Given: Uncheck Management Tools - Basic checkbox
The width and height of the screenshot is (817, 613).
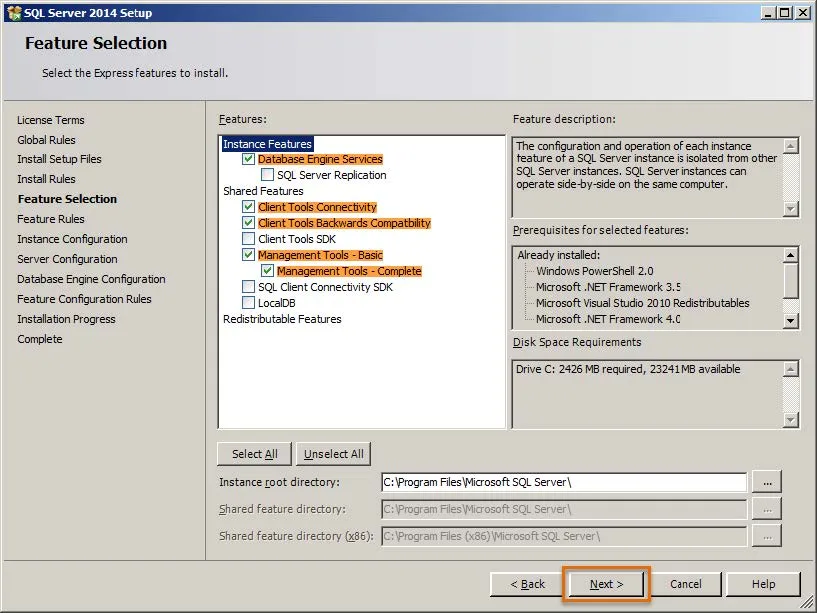Looking at the screenshot, I should (249, 255).
